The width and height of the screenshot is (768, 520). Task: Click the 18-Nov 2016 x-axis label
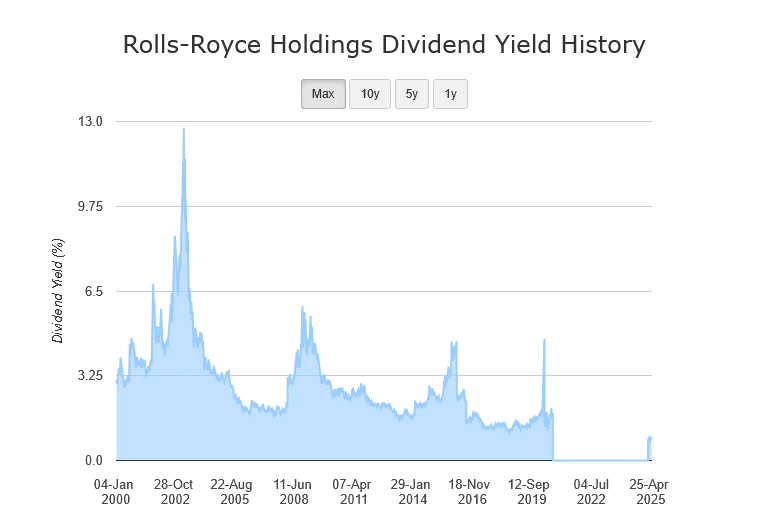click(471, 491)
